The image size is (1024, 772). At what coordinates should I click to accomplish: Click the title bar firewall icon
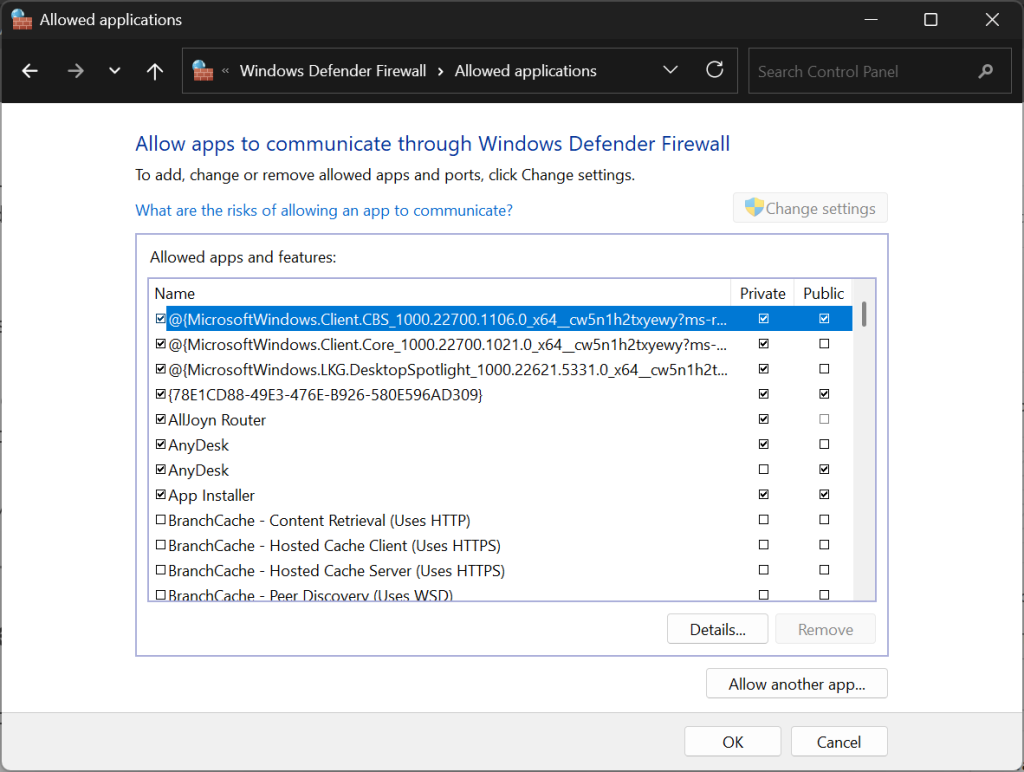[x=21, y=19]
